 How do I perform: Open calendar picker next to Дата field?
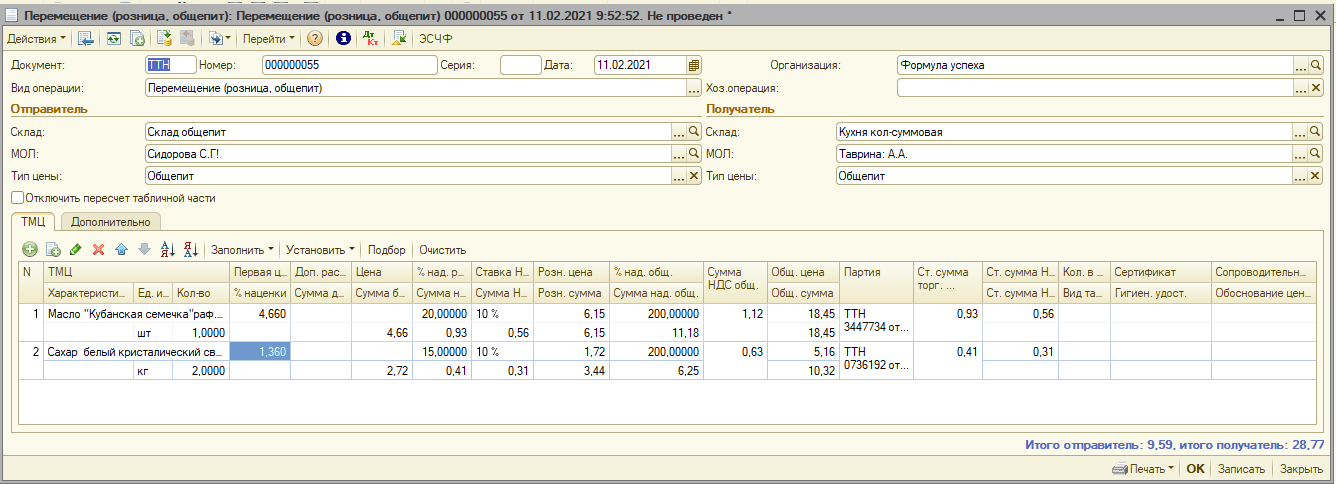point(693,65)
